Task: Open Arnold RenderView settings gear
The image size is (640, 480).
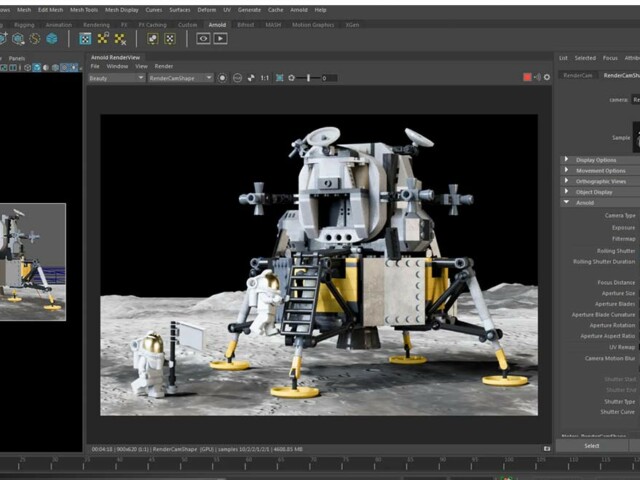Action: tap(547, 77)
